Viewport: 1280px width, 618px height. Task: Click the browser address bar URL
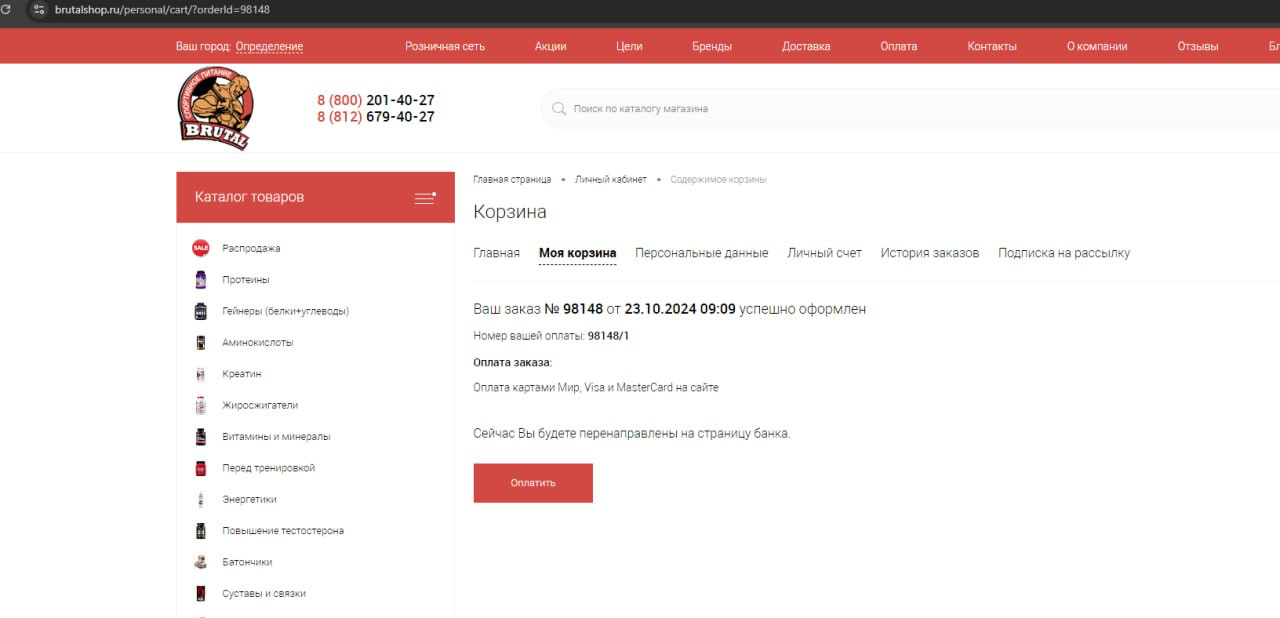point(162,10)
